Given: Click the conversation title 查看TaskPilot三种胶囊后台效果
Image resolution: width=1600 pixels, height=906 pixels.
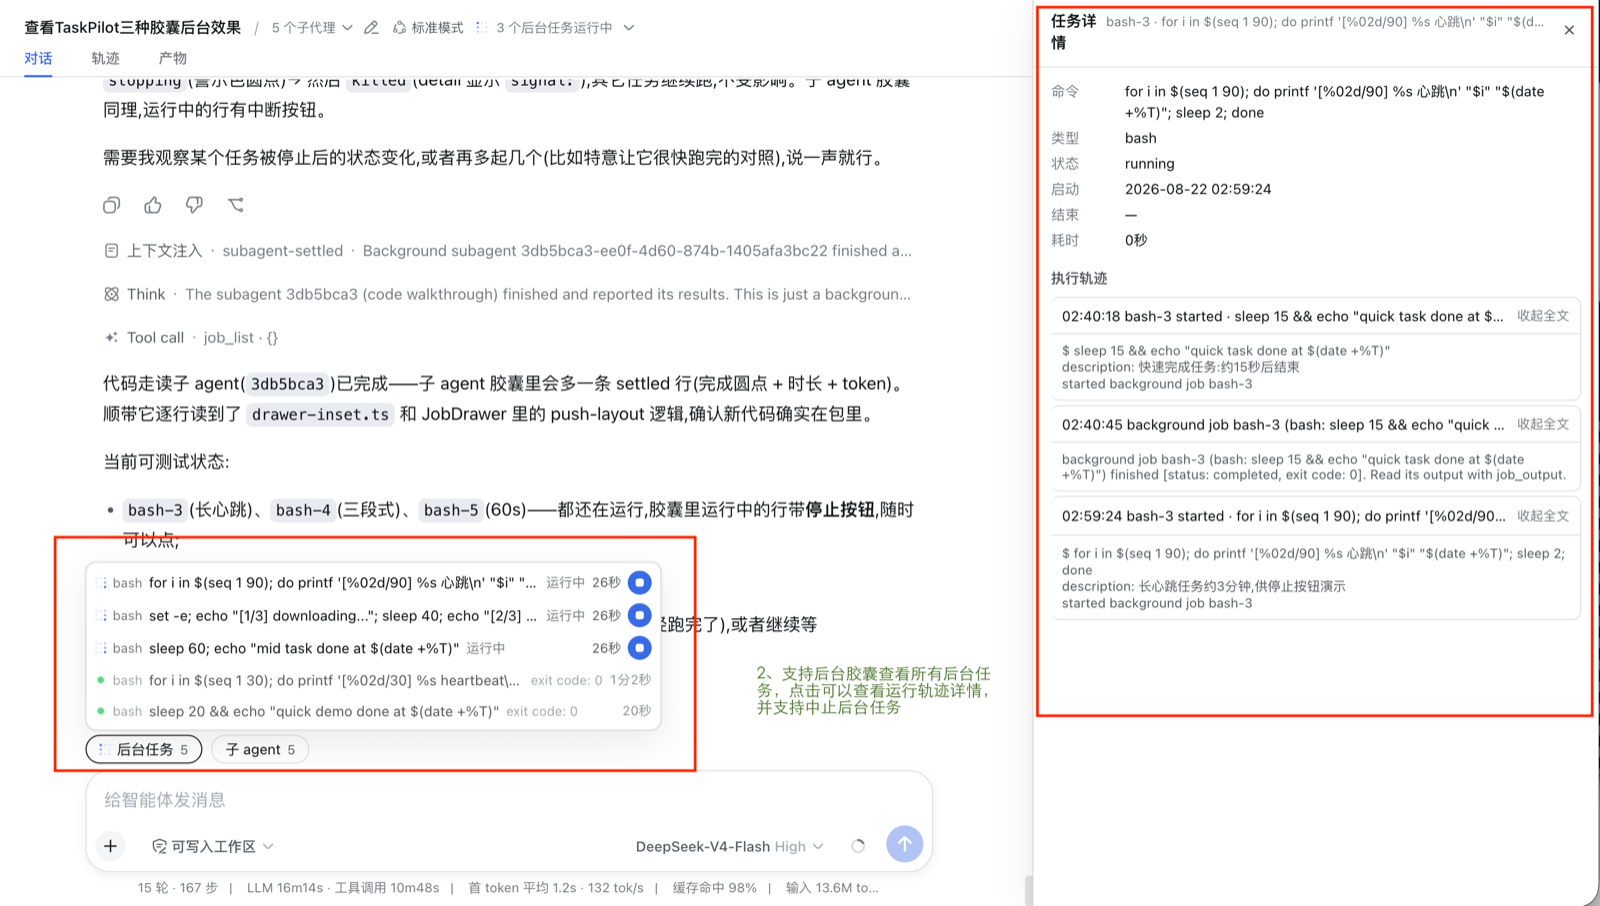Looking at the screenshot, I should (x=132, y=28).
